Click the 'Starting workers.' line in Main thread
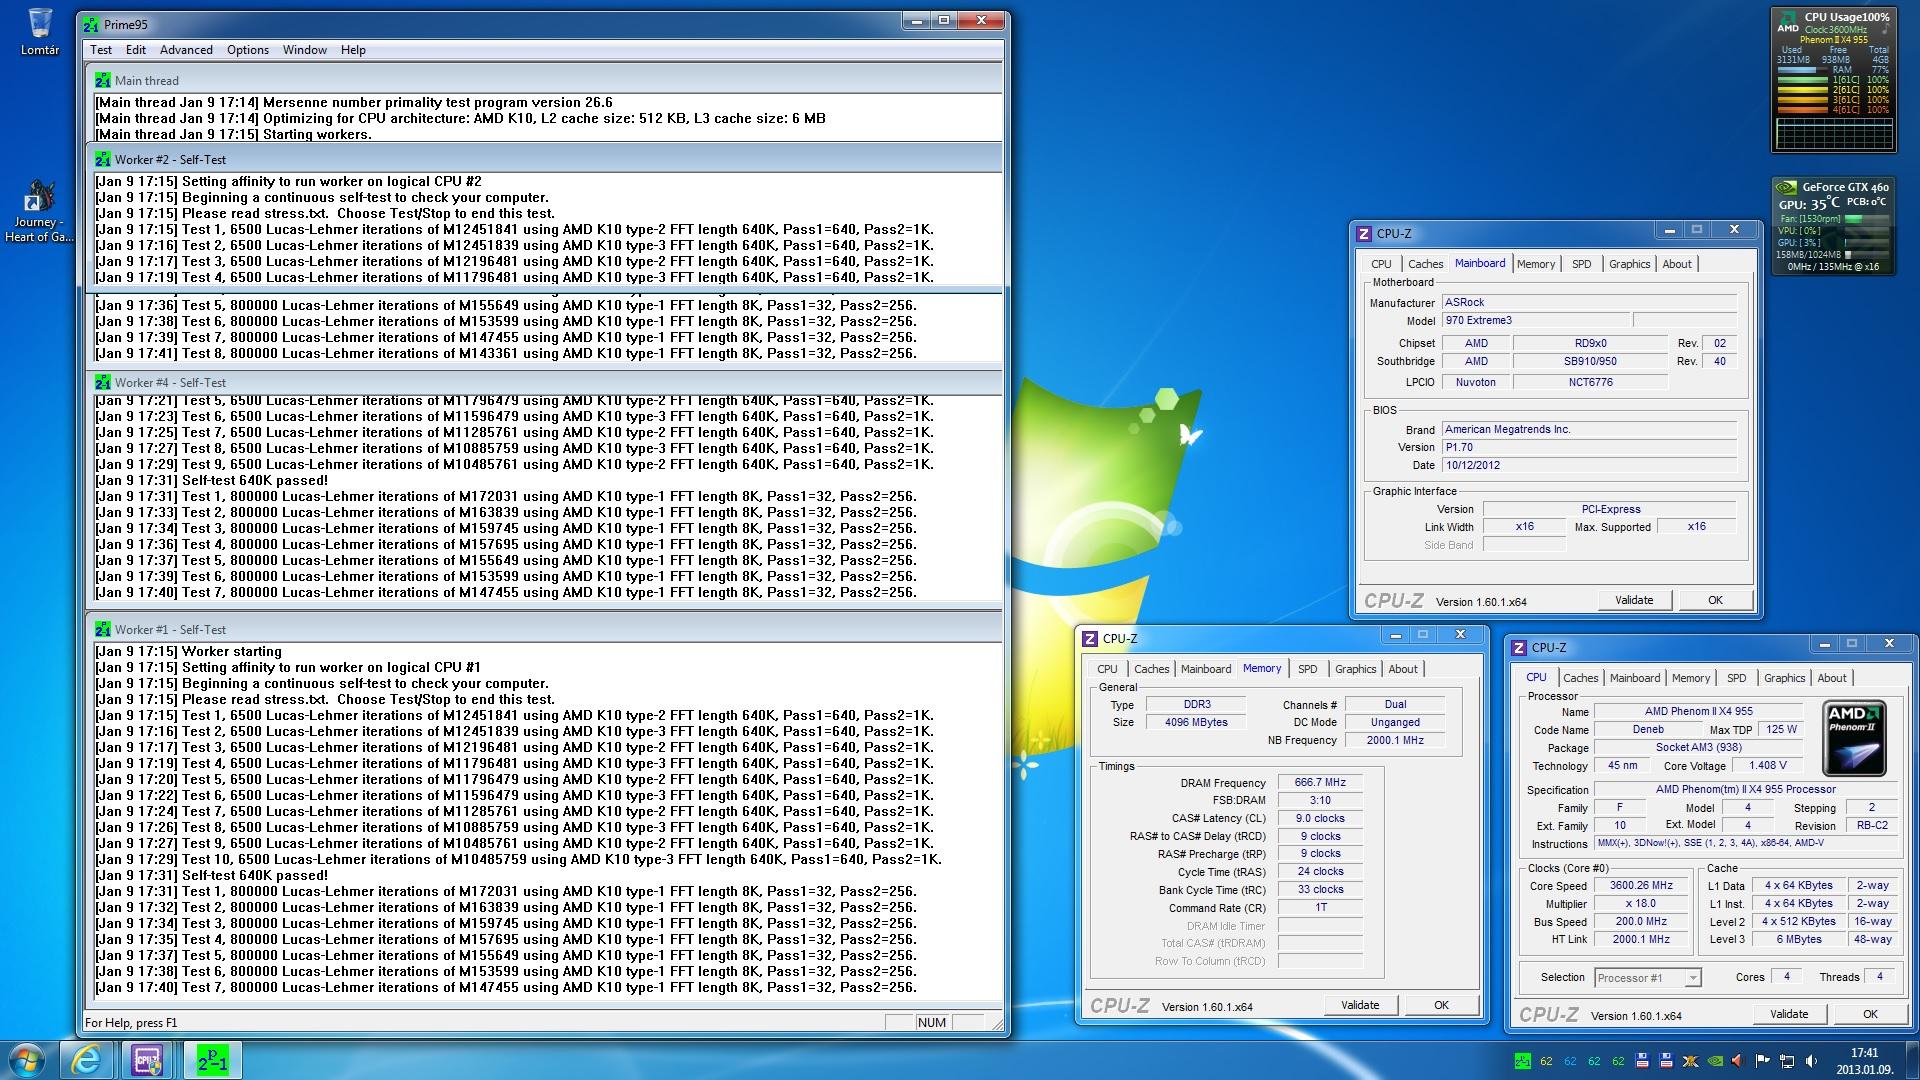The width and height of the screenshot is (1920, 1080). pyautogui.click(x=233, y=134)
